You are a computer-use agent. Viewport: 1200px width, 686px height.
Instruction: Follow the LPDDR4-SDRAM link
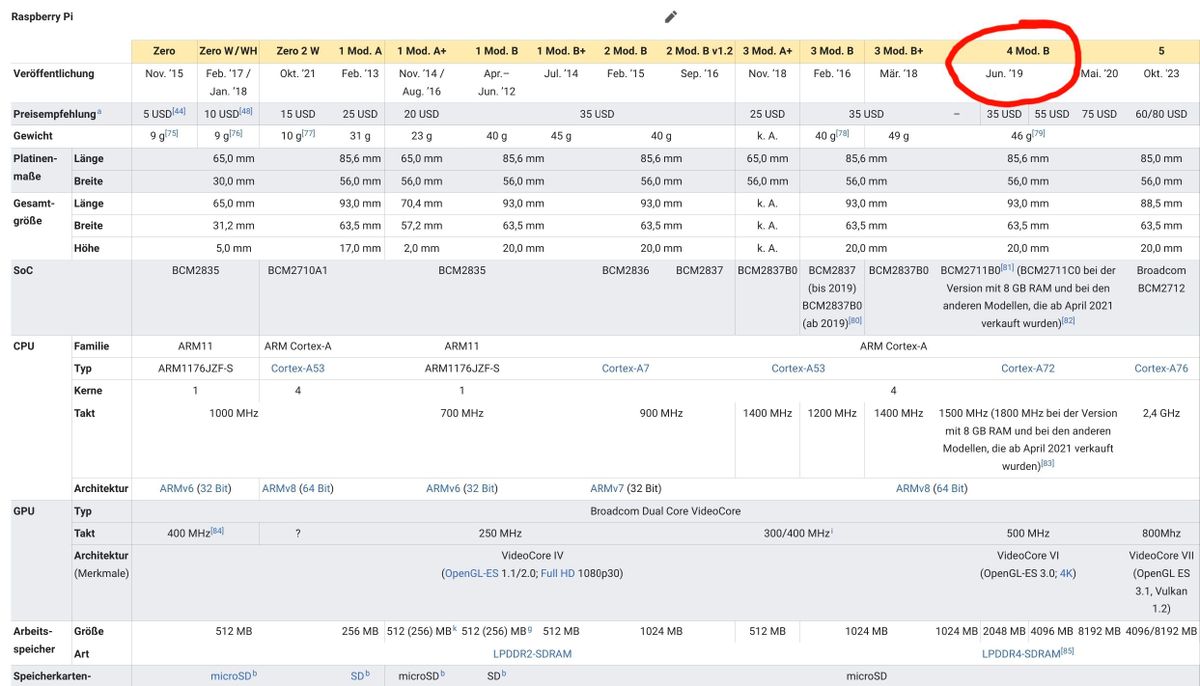click(x=1020, y=654)
